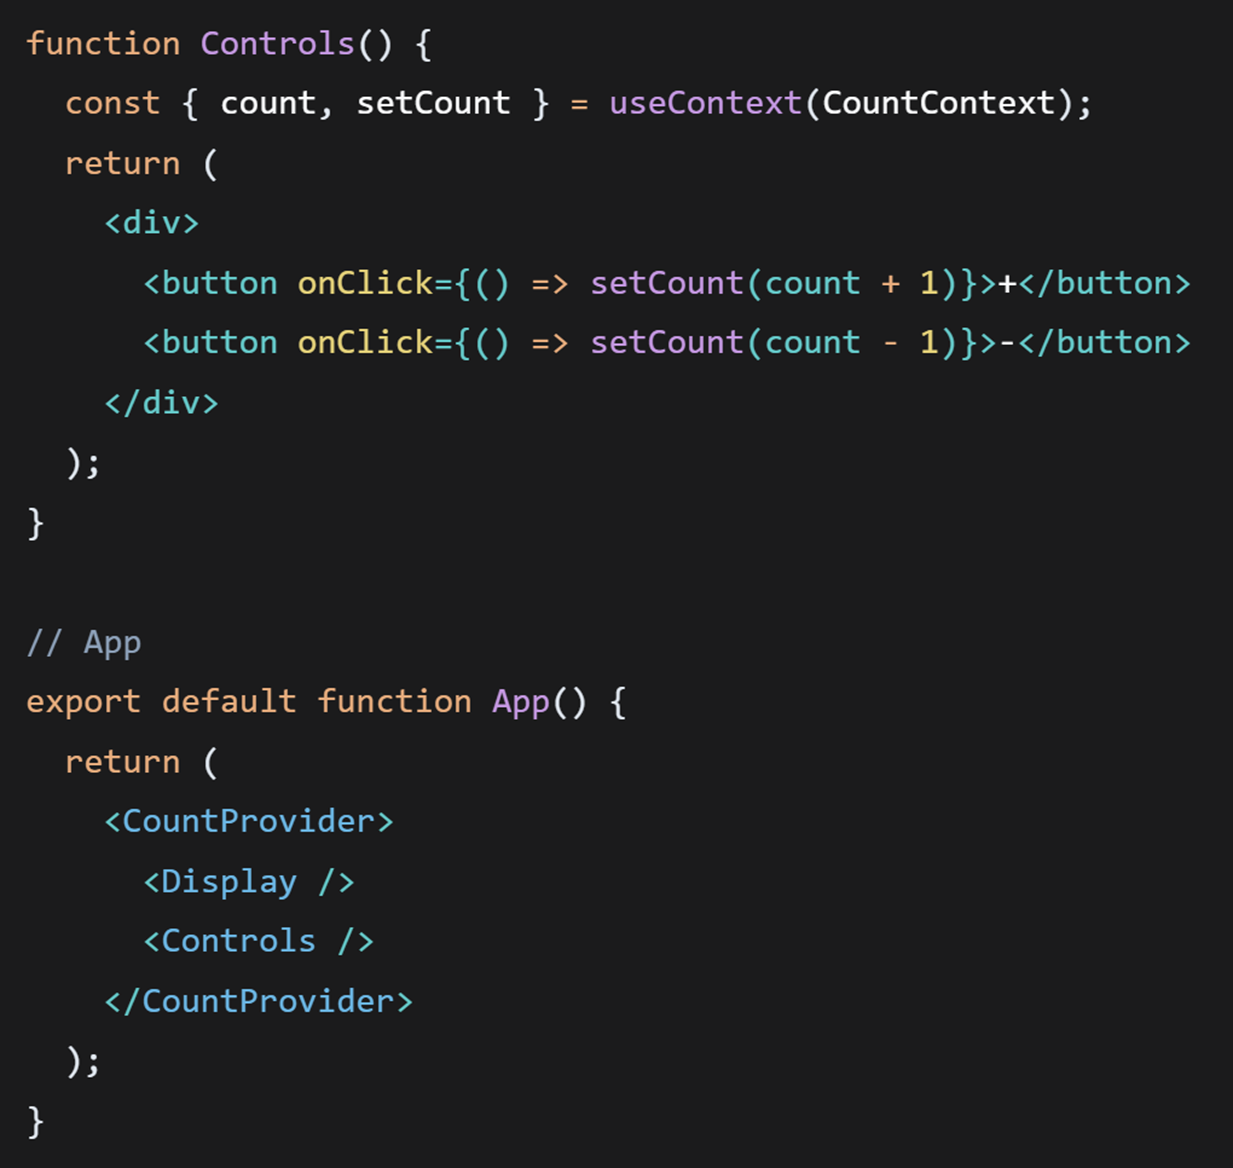Click the // App comment
The height and width of the screenshot is (1168, 1233).
tap(84, 643)
